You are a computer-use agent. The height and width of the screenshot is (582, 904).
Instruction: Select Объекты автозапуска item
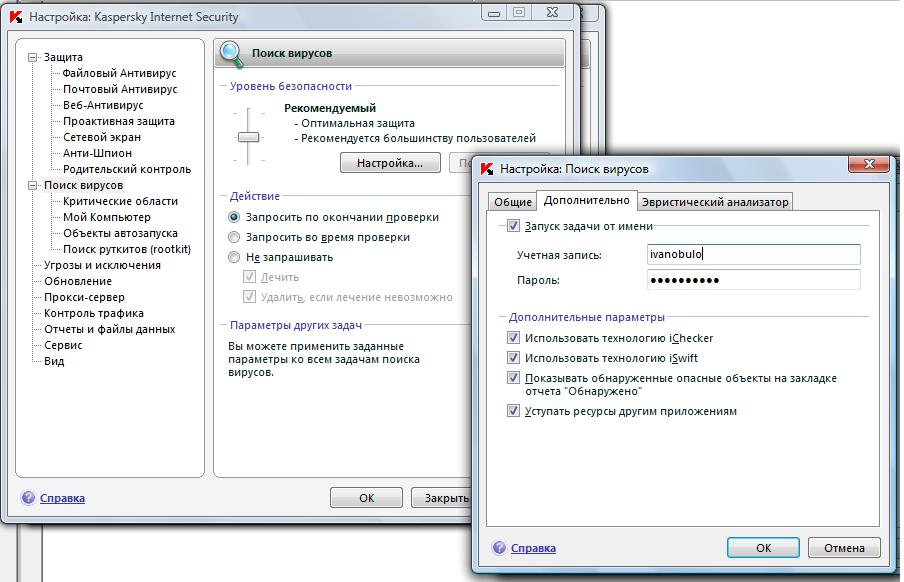click(x=120, y=233)
